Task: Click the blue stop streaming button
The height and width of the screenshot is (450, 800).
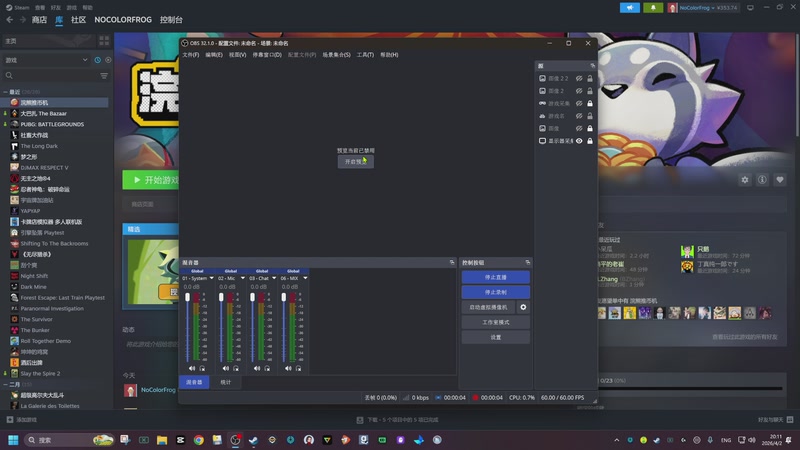Action: point(495,277)
